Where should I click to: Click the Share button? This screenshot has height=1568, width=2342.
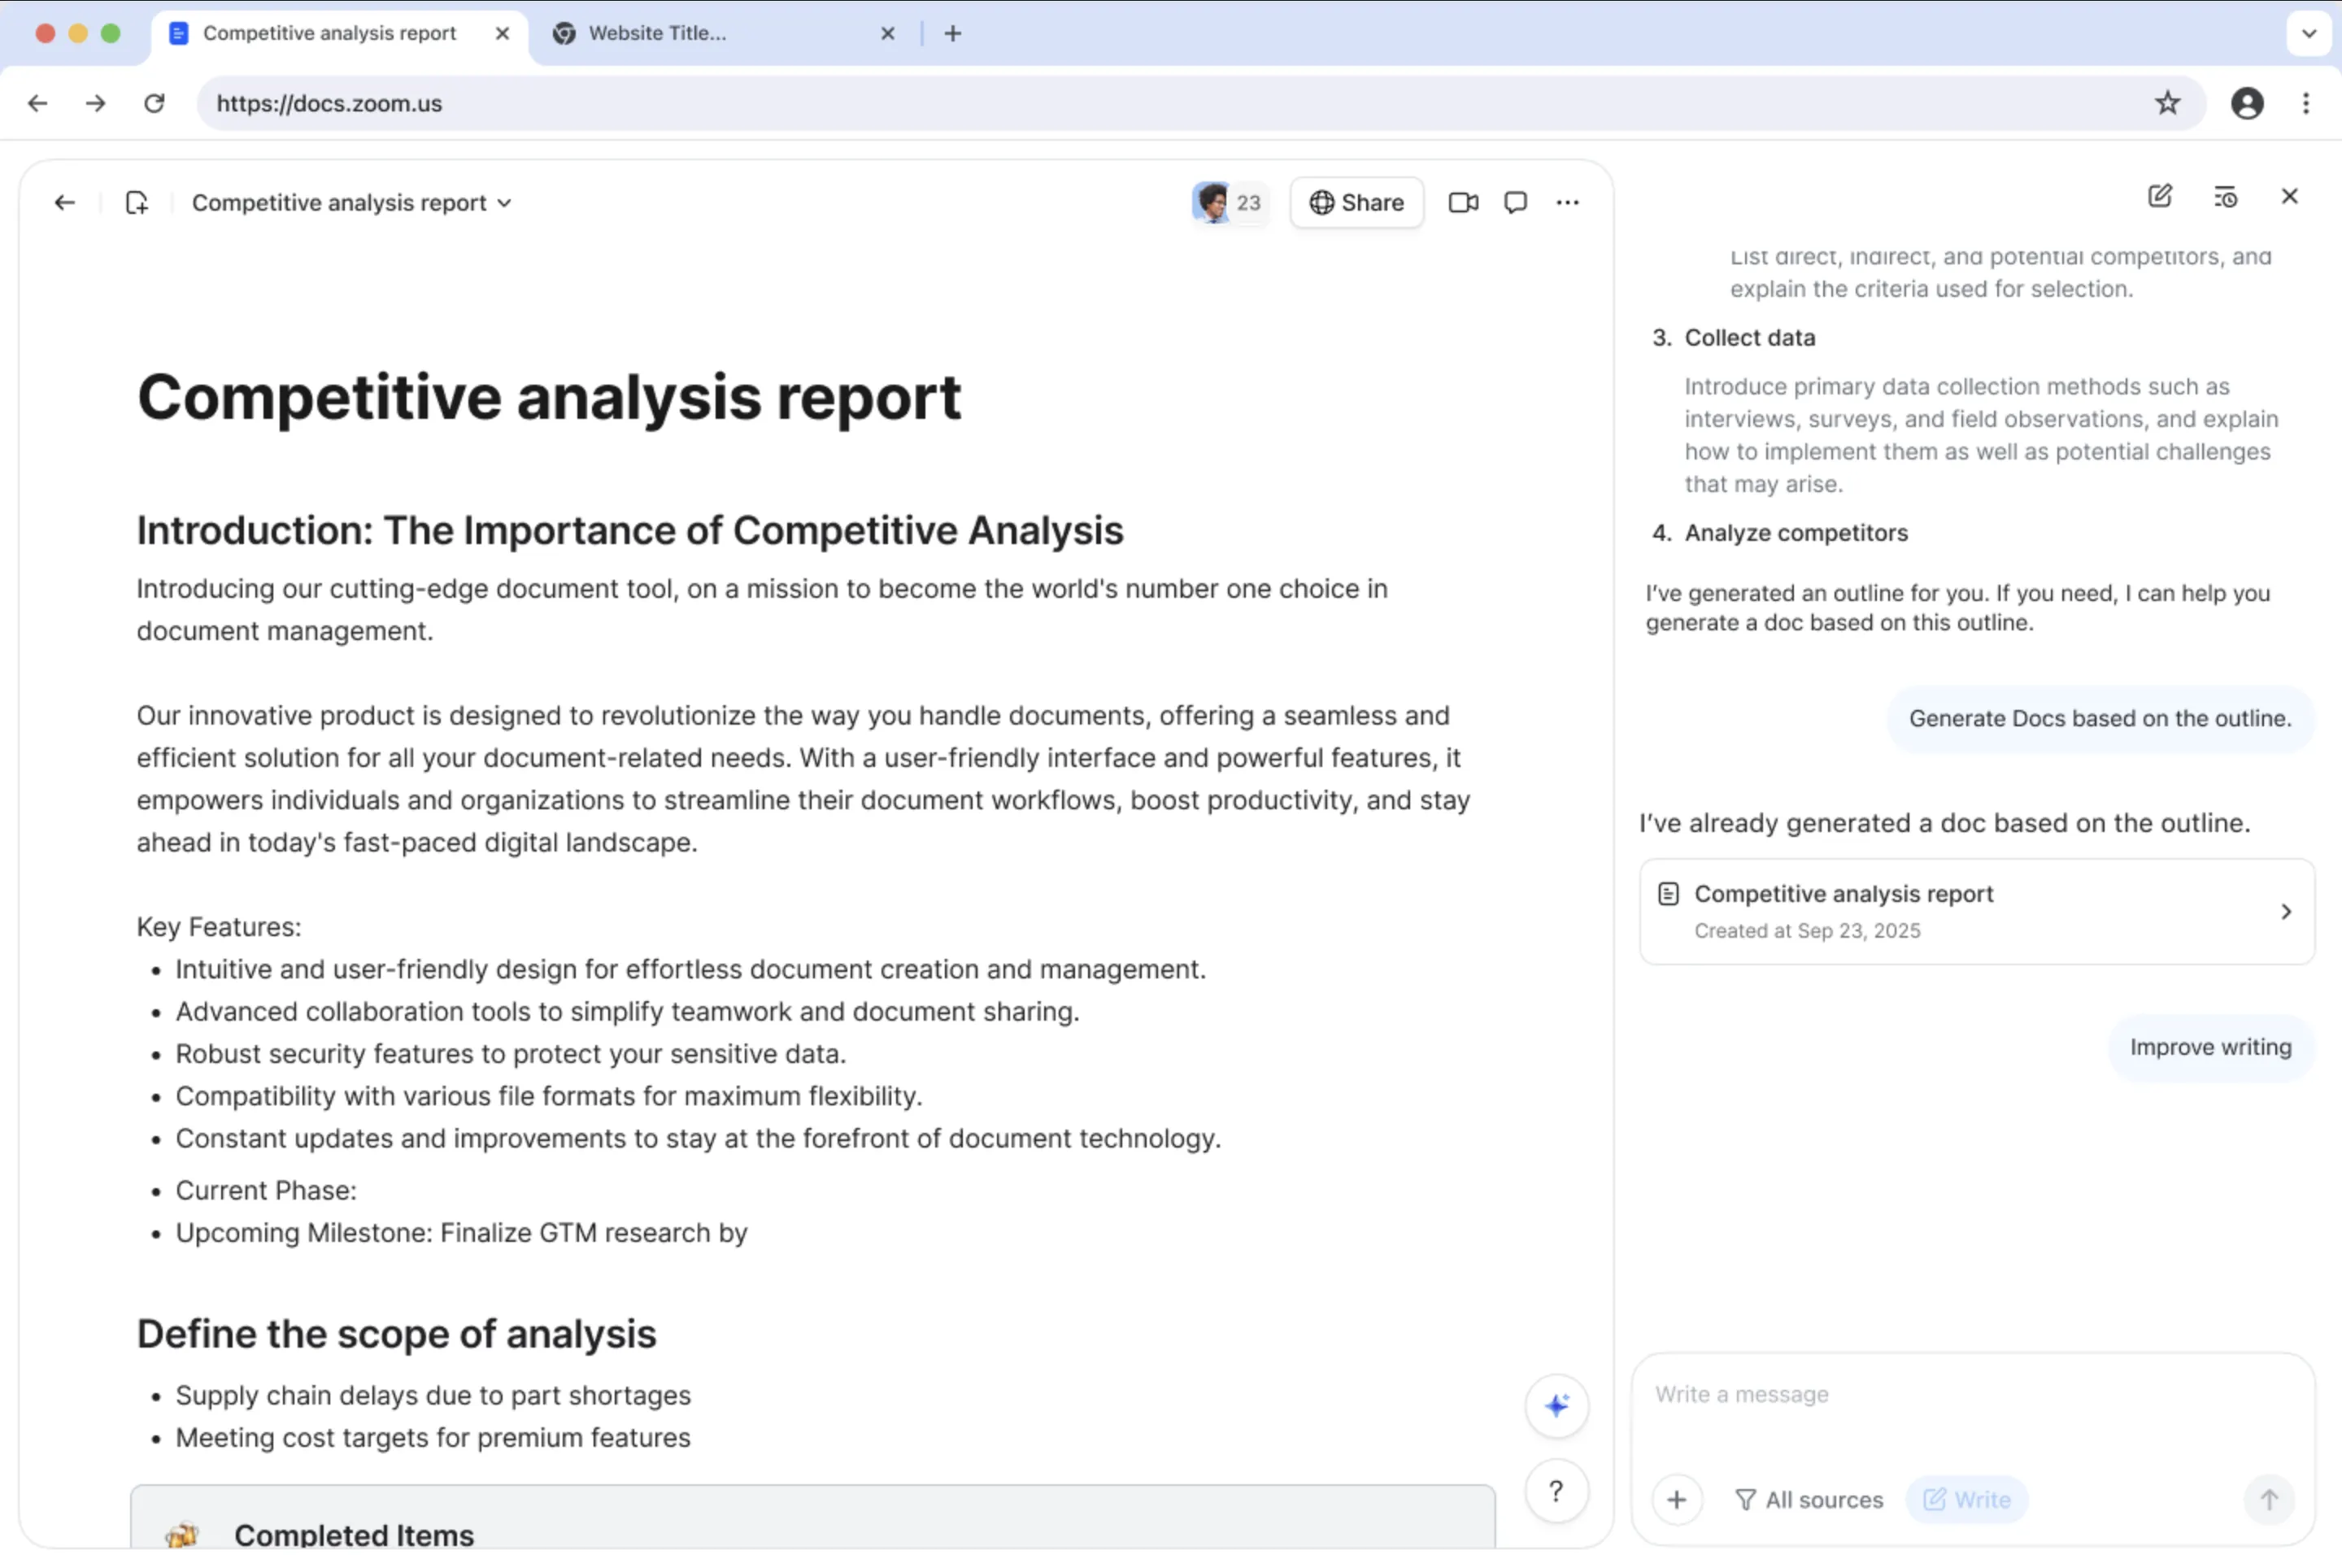pyautogui.click(x=1356, y=202)
